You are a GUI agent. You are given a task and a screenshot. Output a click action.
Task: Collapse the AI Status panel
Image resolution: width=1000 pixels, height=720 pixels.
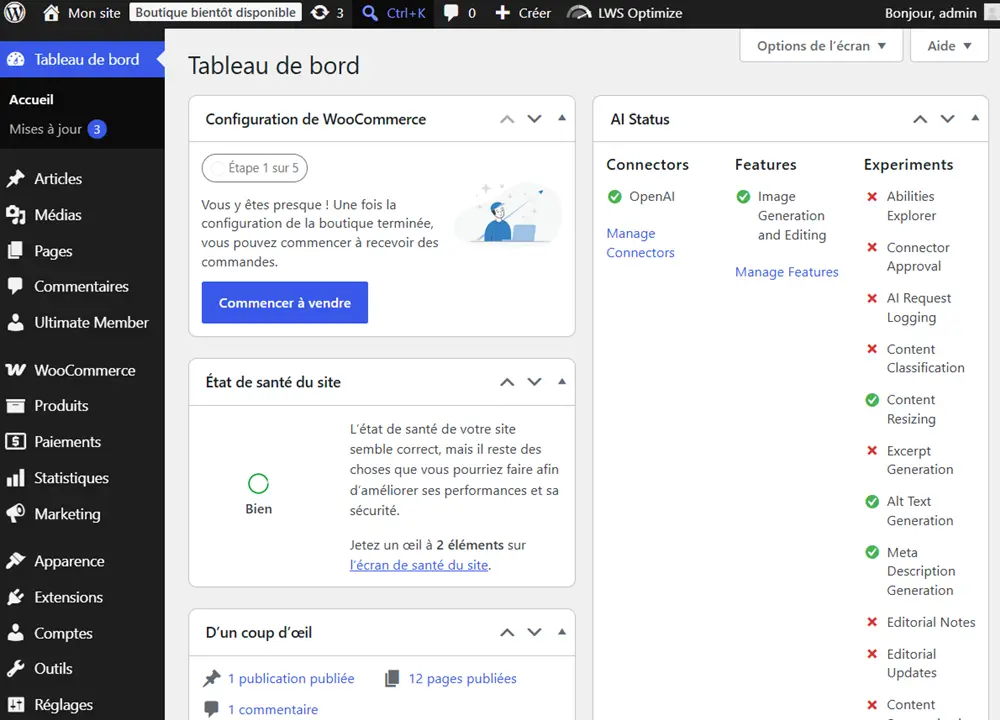coord(975,118)
